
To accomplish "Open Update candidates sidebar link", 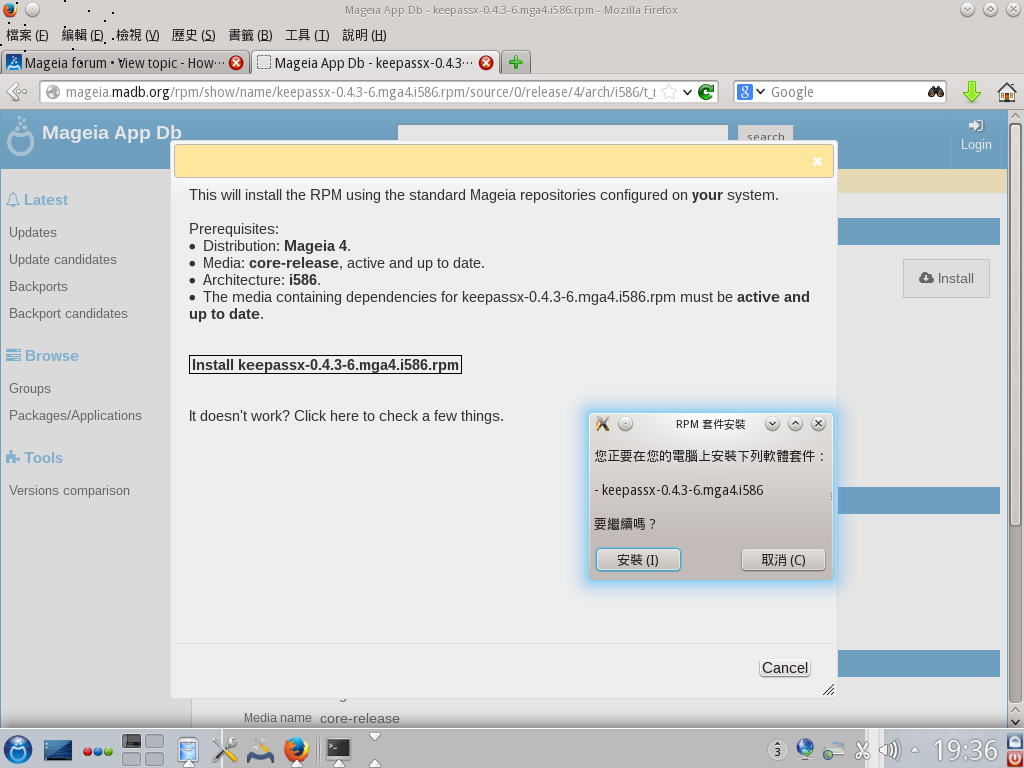I will [x=63, y=259].
